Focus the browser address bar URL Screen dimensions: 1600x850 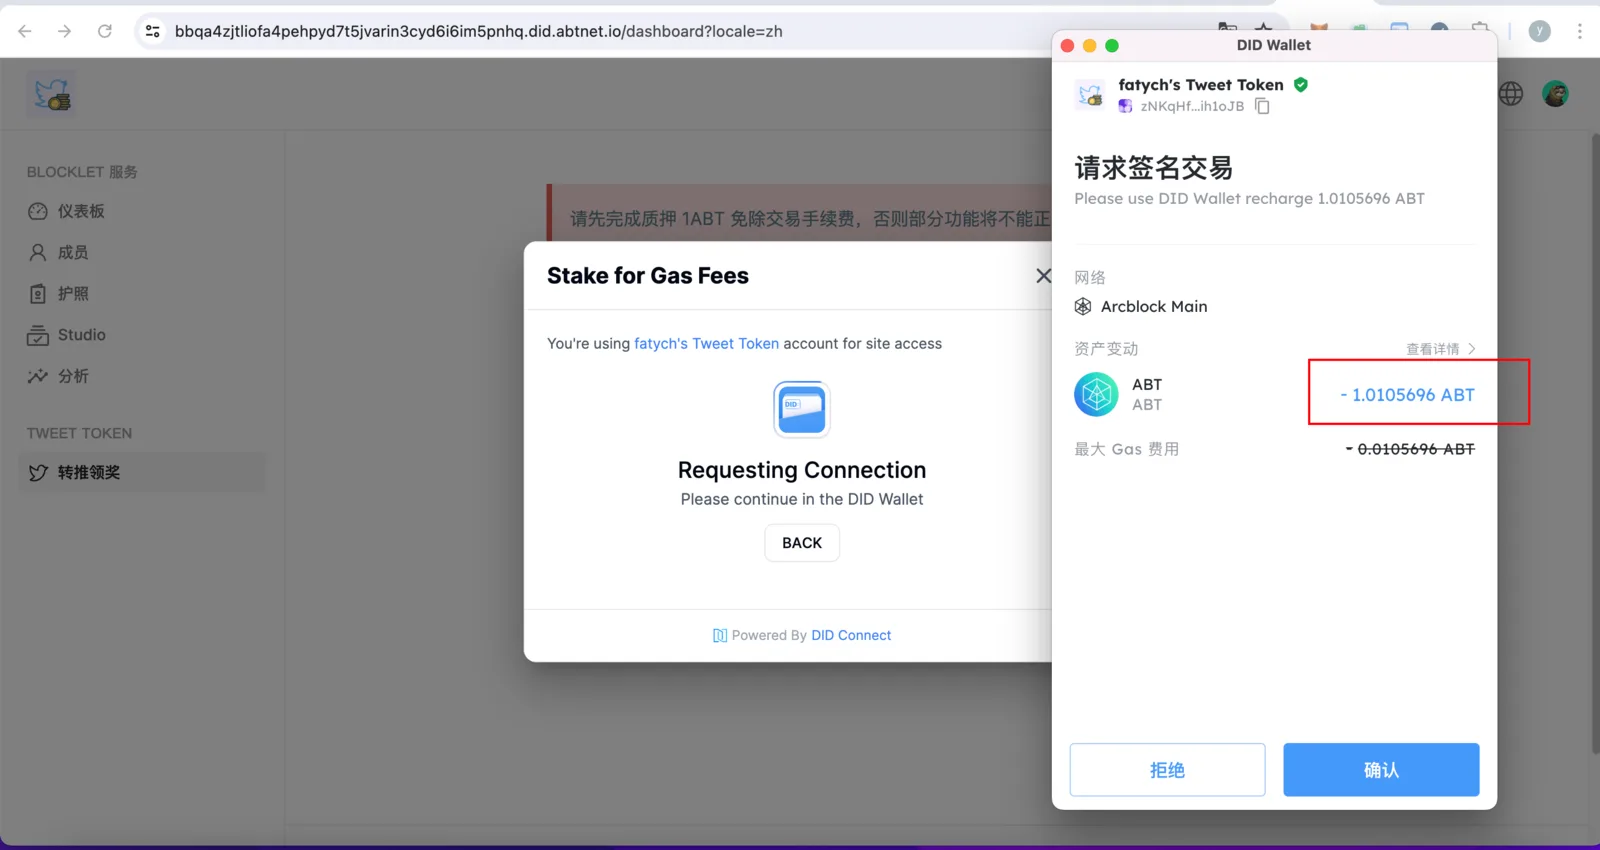(478, 31)
